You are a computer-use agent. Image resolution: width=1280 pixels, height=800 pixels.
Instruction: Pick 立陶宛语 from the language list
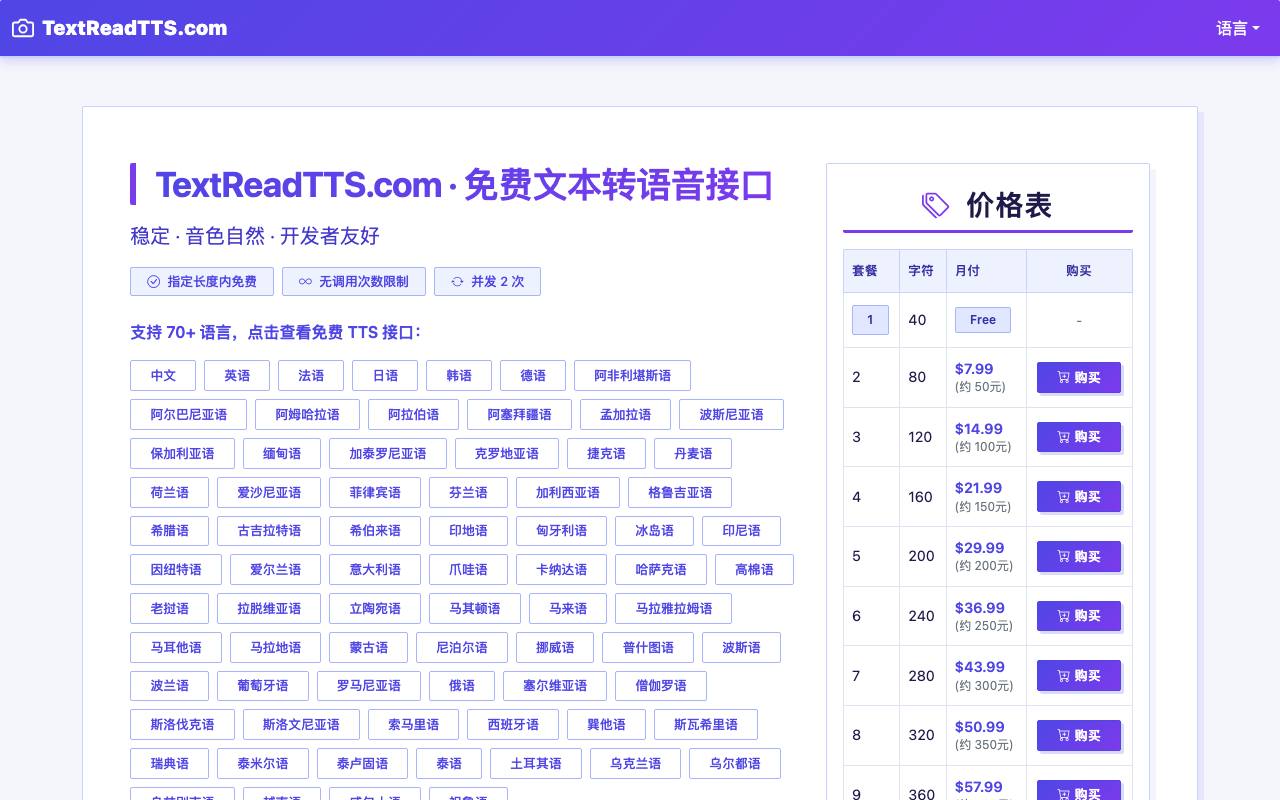(375, 609)
